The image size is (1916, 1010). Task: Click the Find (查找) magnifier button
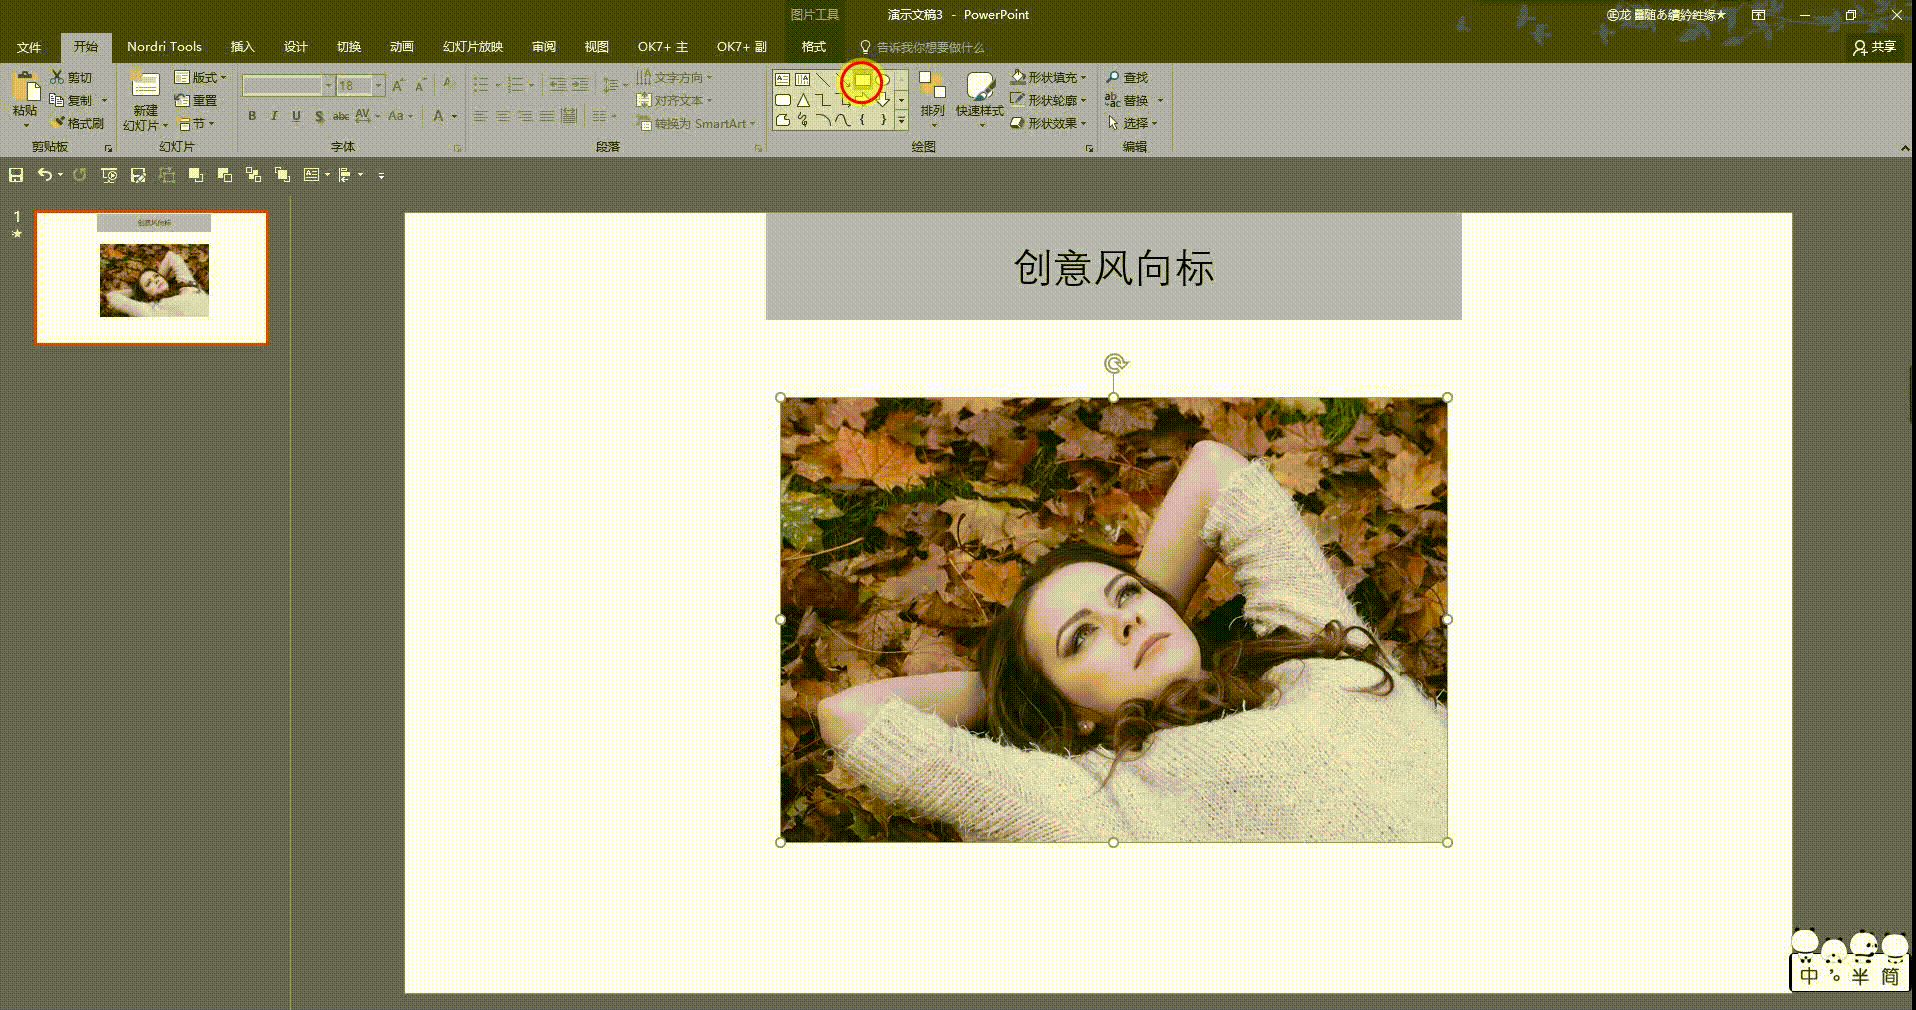tap(1127, 77)
